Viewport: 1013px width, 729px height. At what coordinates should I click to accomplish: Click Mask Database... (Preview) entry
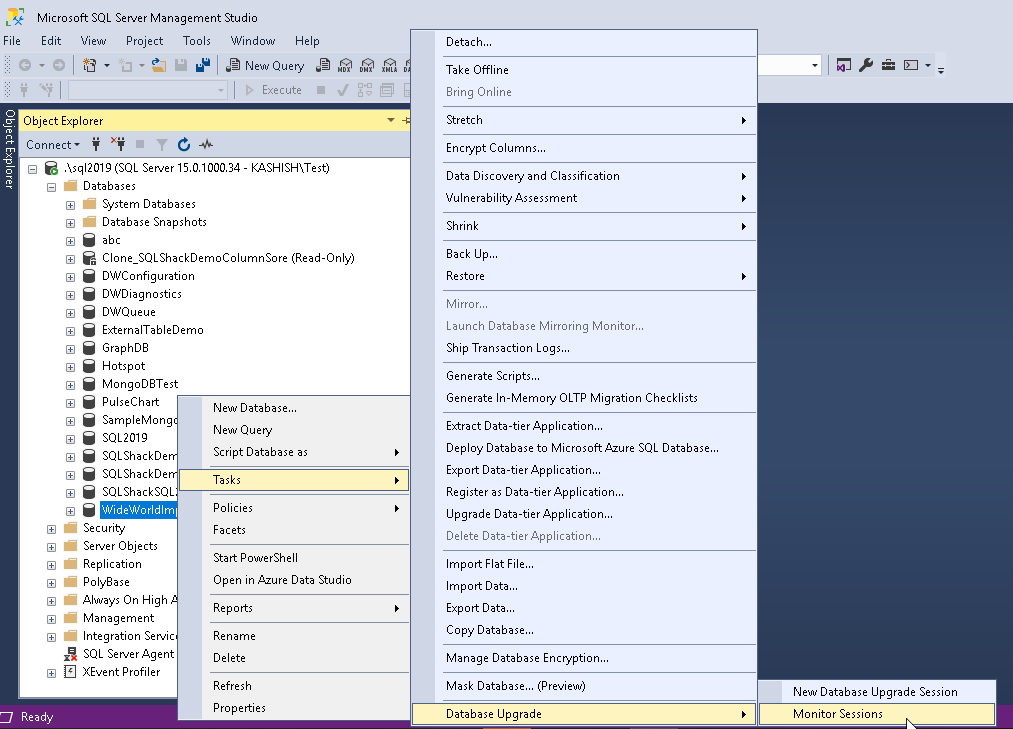583,686
